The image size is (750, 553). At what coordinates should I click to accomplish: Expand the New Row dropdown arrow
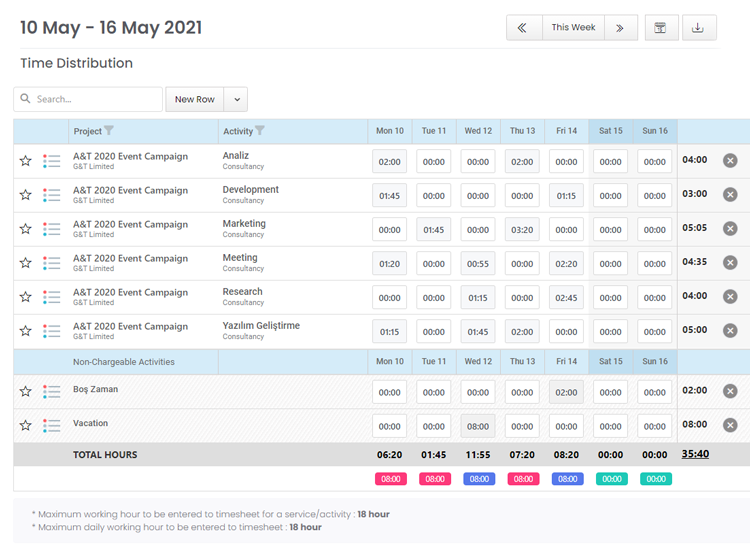point(236,99)
